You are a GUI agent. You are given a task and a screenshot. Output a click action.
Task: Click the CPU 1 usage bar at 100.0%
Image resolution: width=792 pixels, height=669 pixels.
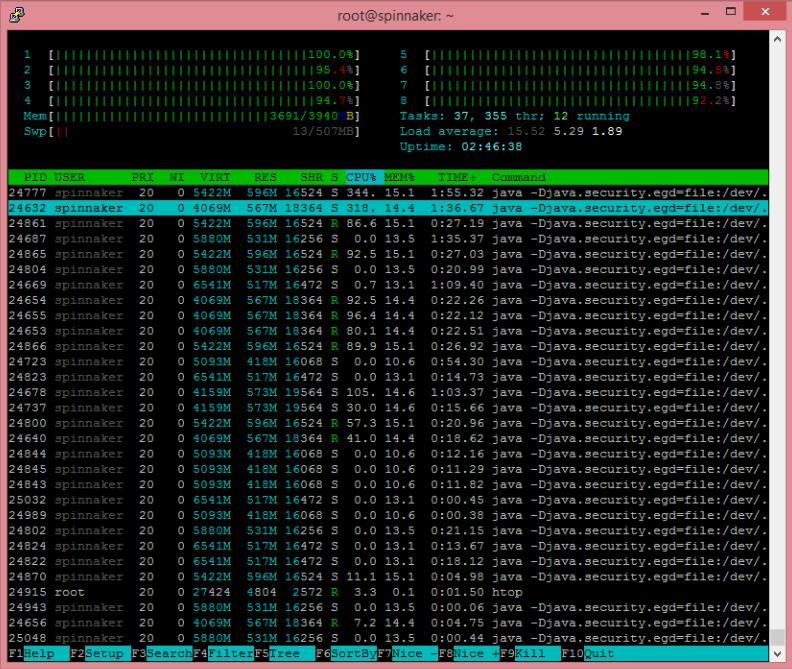pyautogui.click(x=204, y=55)
